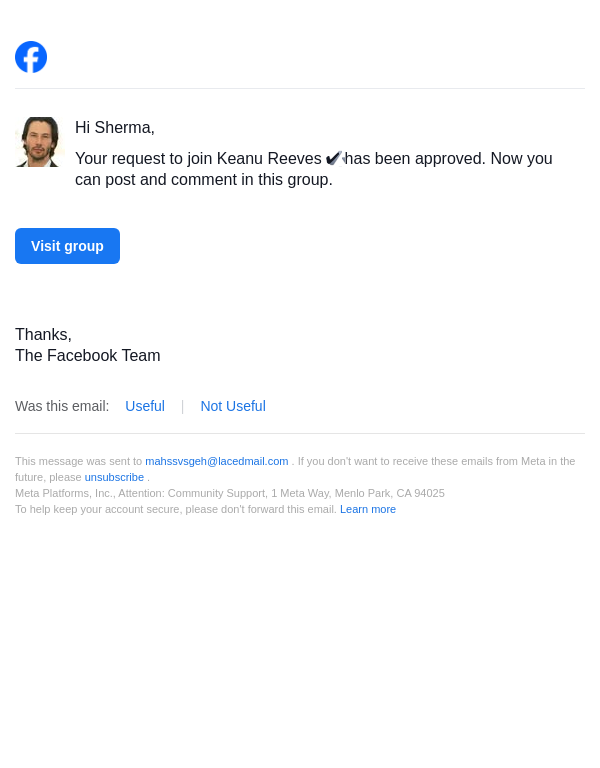Viewport: 600px width, 768px height.
Task: Rate this email as Useful
Action: [145, 406]
